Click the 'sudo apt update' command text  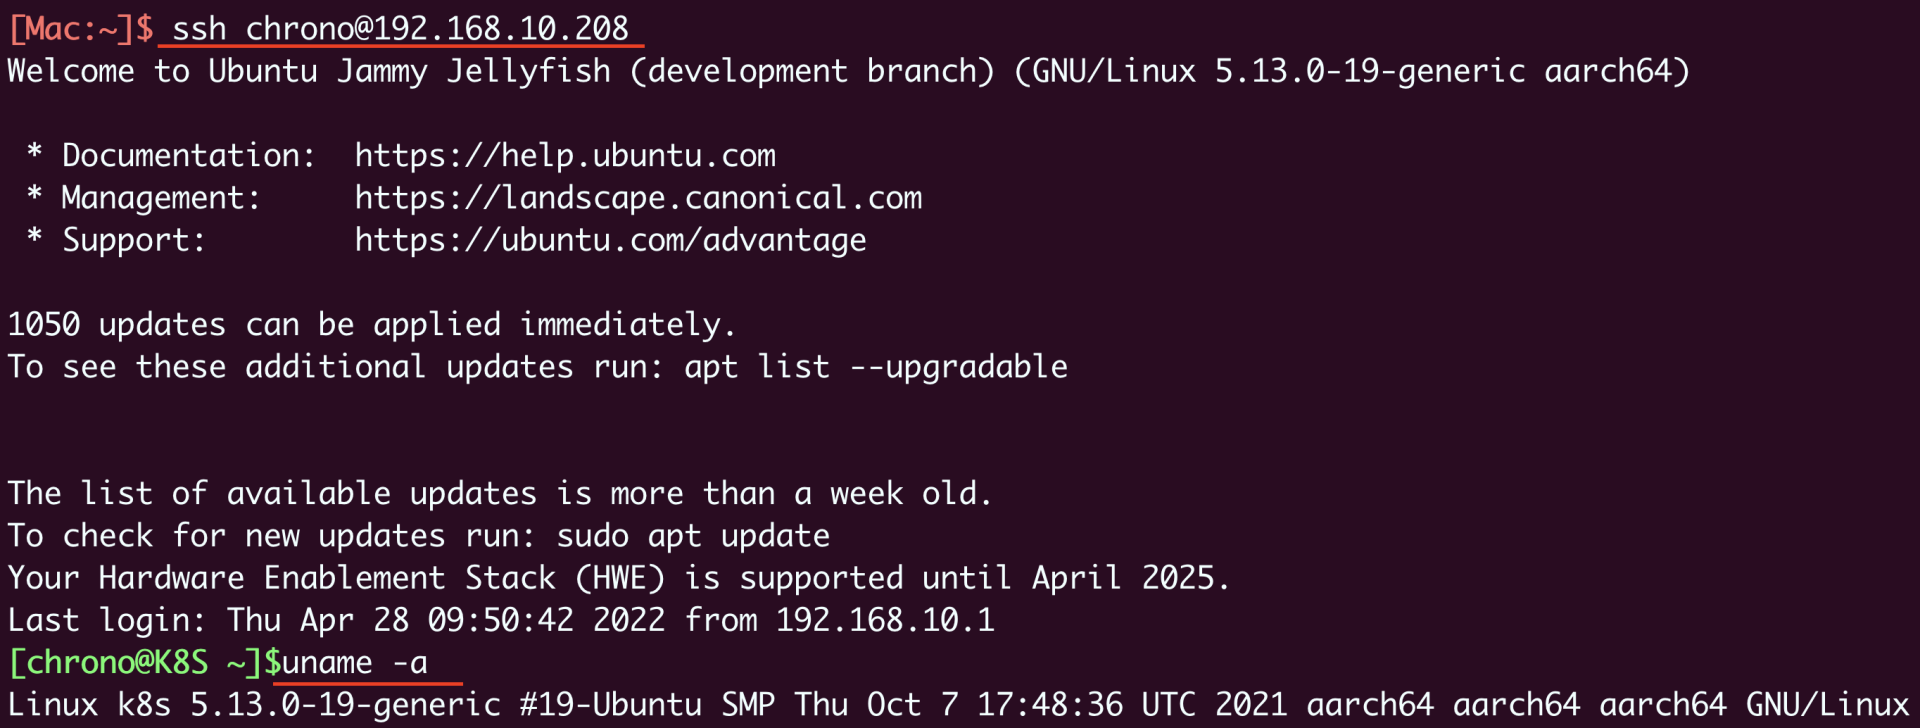693,536
